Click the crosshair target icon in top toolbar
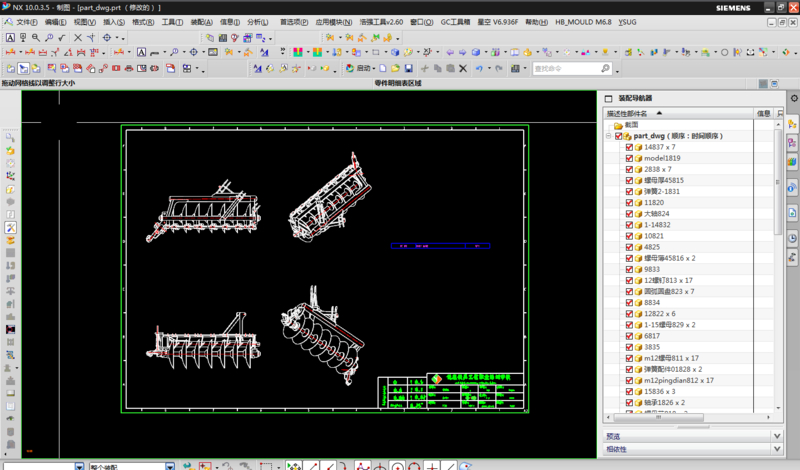The height and width of the screenshot is (470, 800). [x=107, y=38]
